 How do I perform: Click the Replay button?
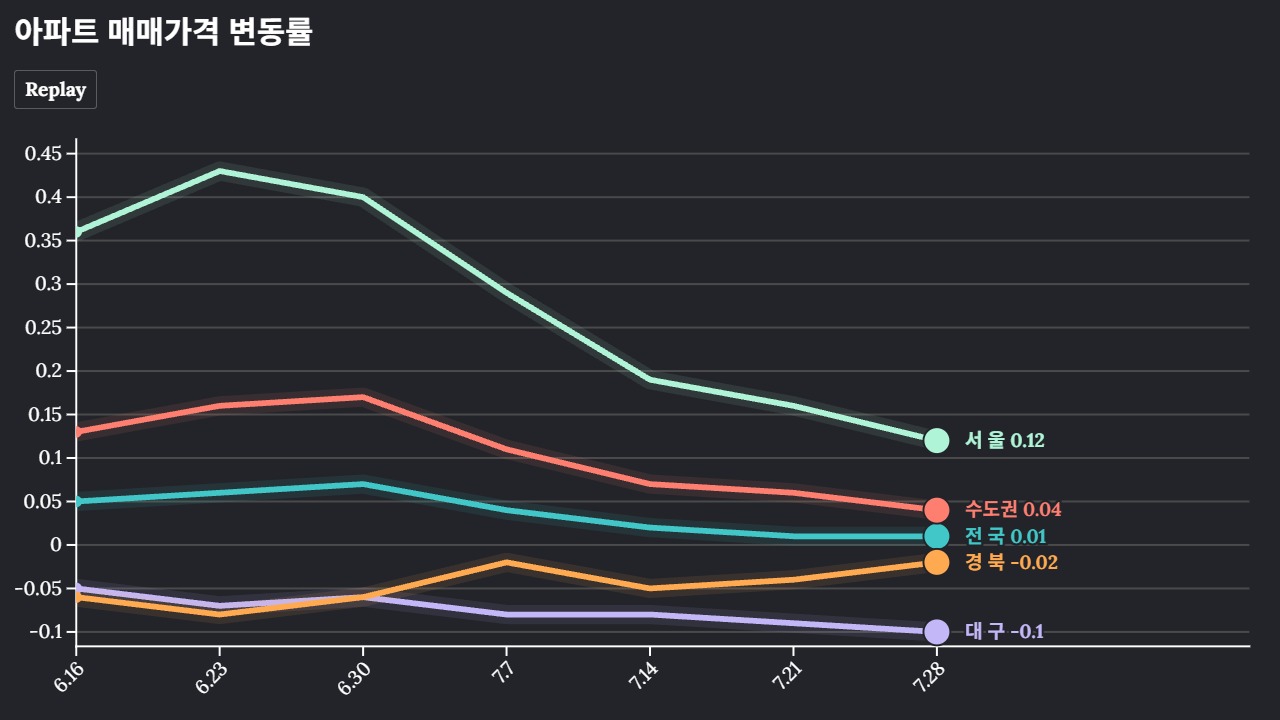point(55,89)
